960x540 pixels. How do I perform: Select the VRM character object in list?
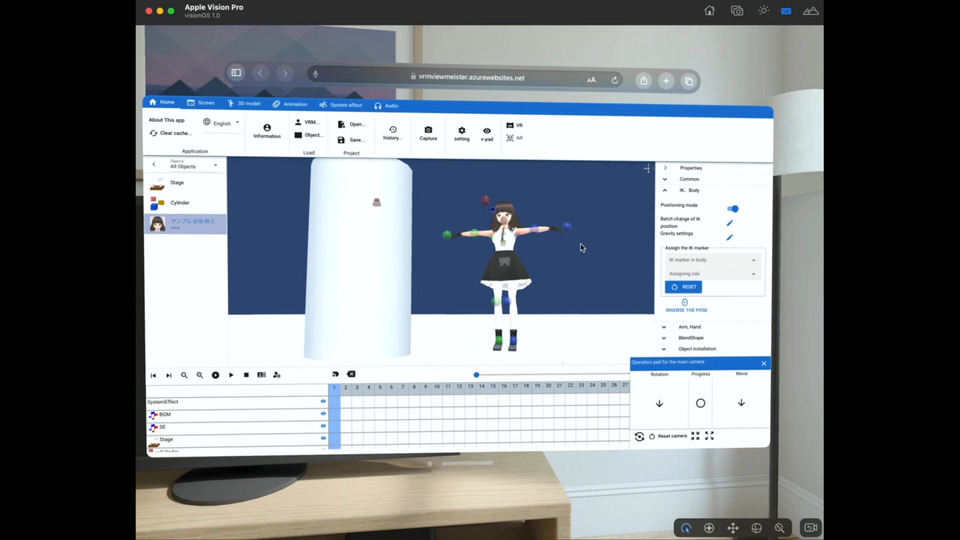tap(186, 223)
